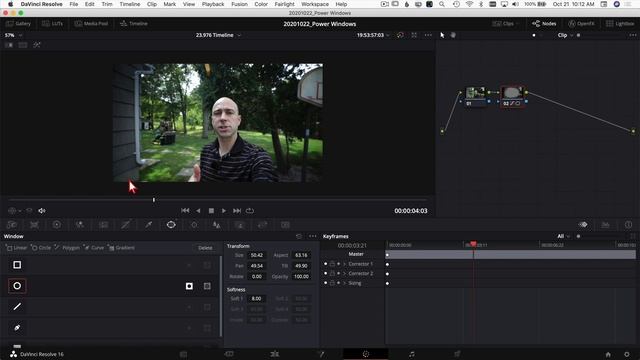Select the active Circle window preset
Viewport: 640px width, 360px height.
(x=17, y=286)
